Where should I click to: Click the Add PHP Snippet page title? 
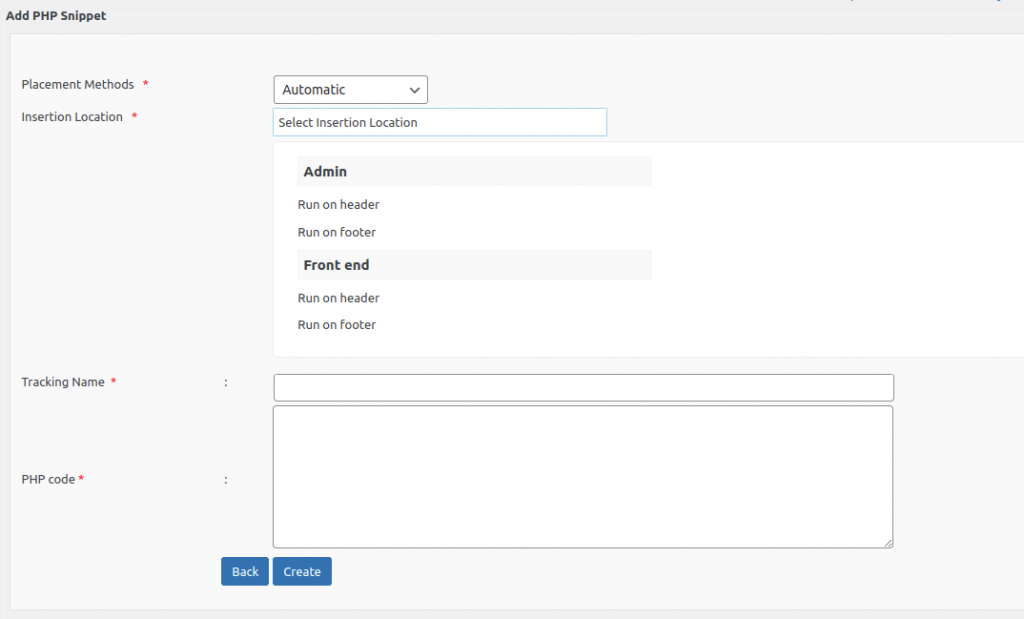(x=55, y=15)
